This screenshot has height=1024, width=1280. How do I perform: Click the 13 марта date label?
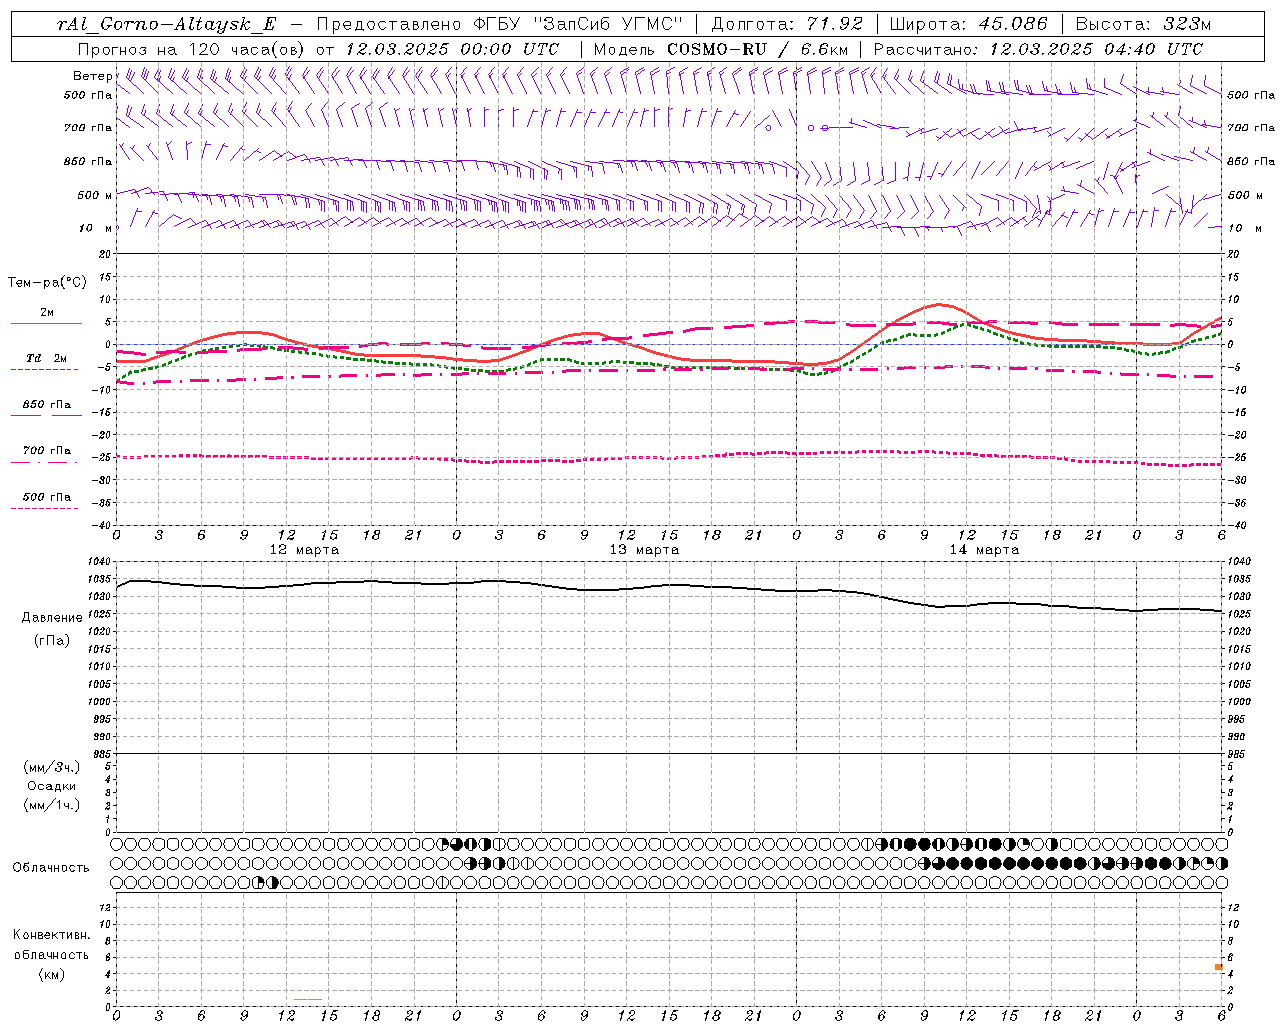pyautogui.click(x=645, y=550)
